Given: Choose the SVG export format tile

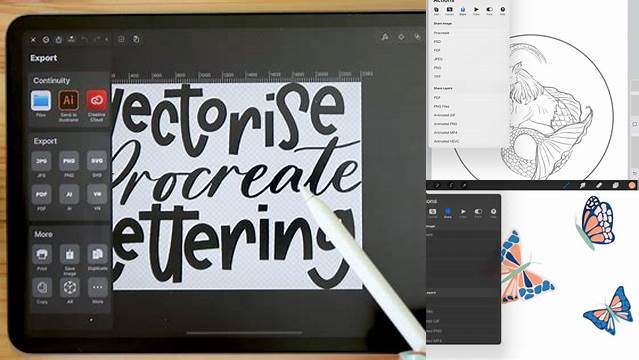Looking at the screenshot, I should click(x=97, y=161).
